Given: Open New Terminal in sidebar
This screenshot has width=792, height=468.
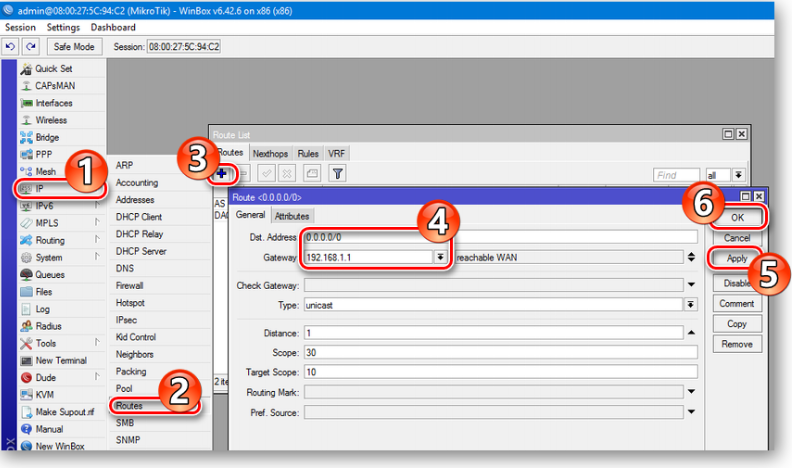Looking at the screenshot, I should point(62,360).
